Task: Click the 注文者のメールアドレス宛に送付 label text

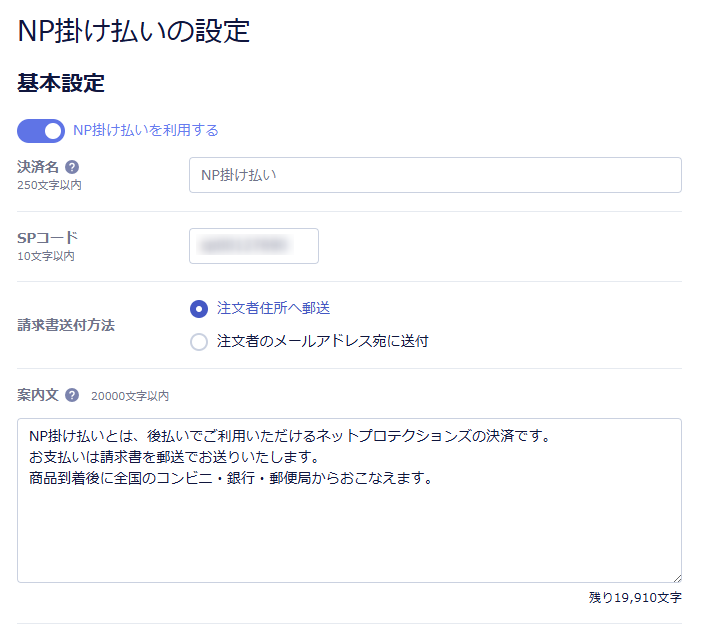Action: point(322,341)
